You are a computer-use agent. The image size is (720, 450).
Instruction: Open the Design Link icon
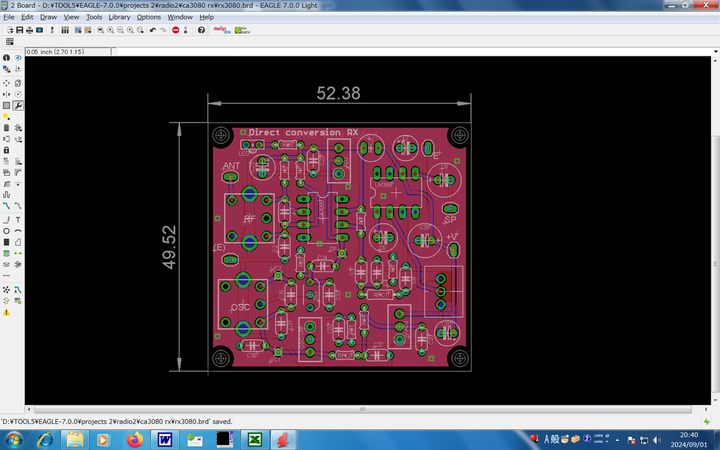click(x=222, y=30)
